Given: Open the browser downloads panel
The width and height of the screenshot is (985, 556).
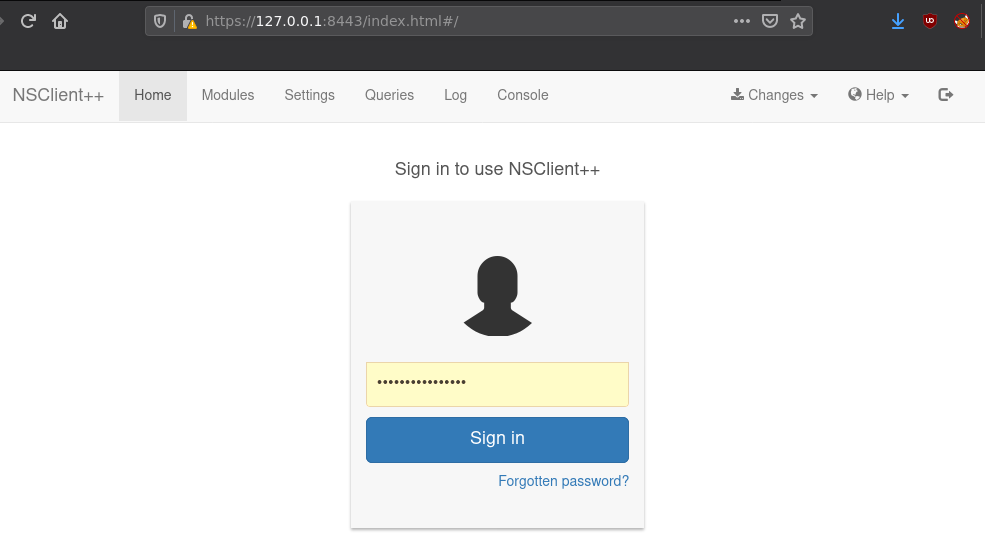Looking at the screenshot, I should [898, 21].
